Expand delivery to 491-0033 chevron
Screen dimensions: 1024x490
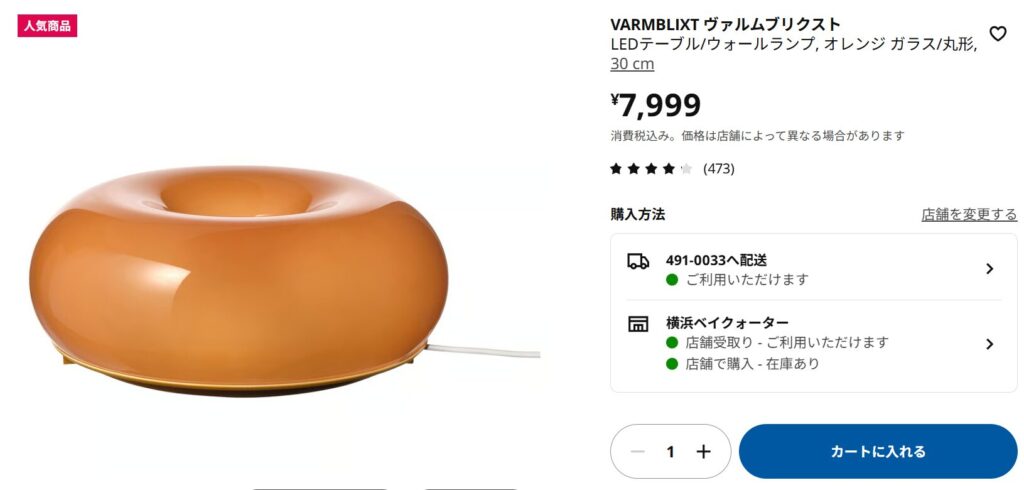coord(989,269)
